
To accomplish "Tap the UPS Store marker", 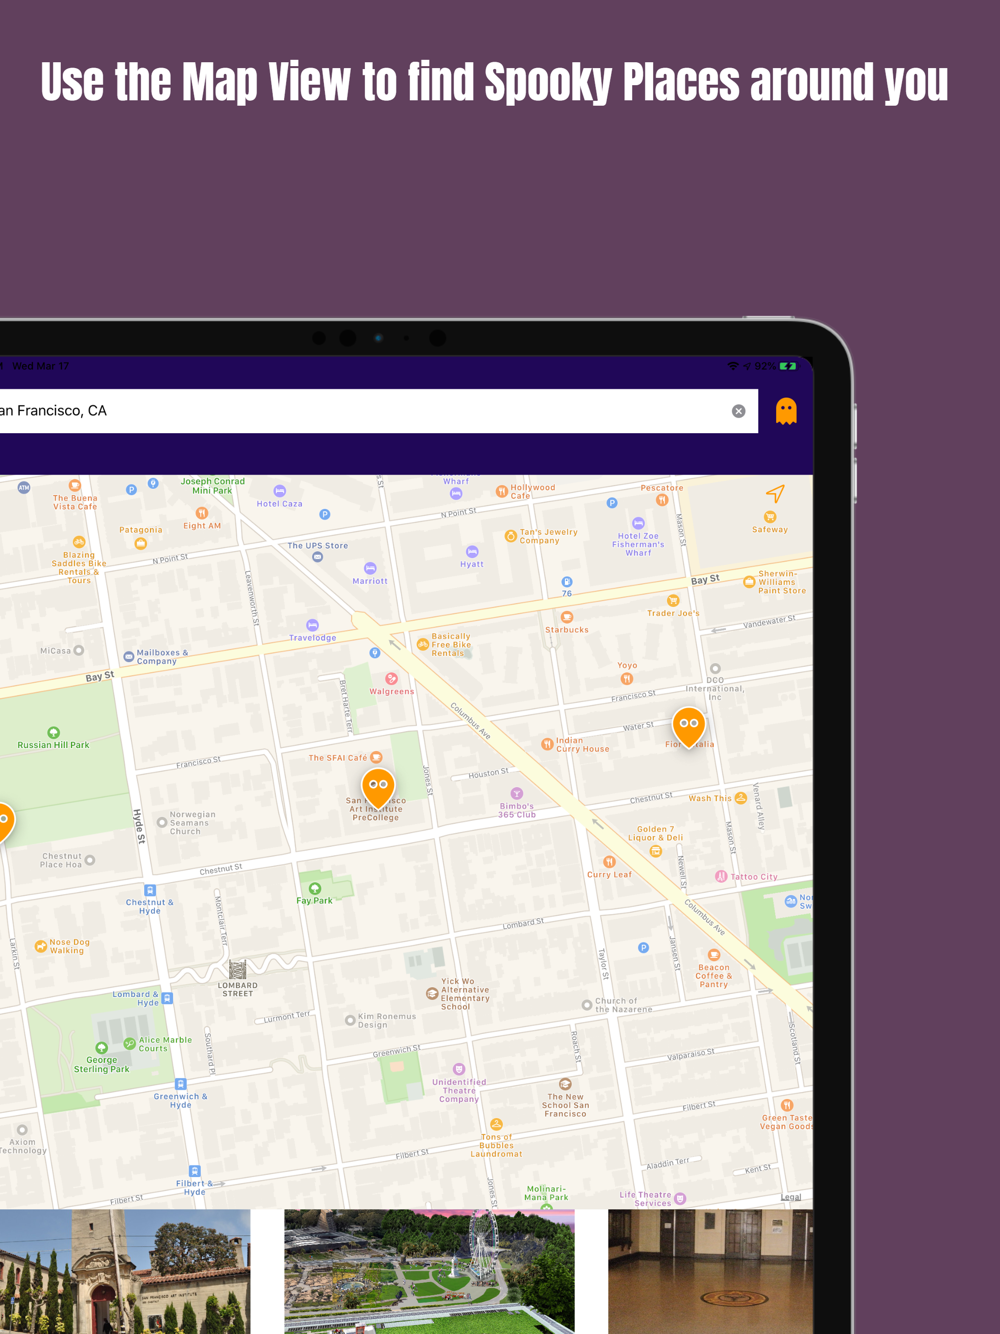I will (318, 557).
